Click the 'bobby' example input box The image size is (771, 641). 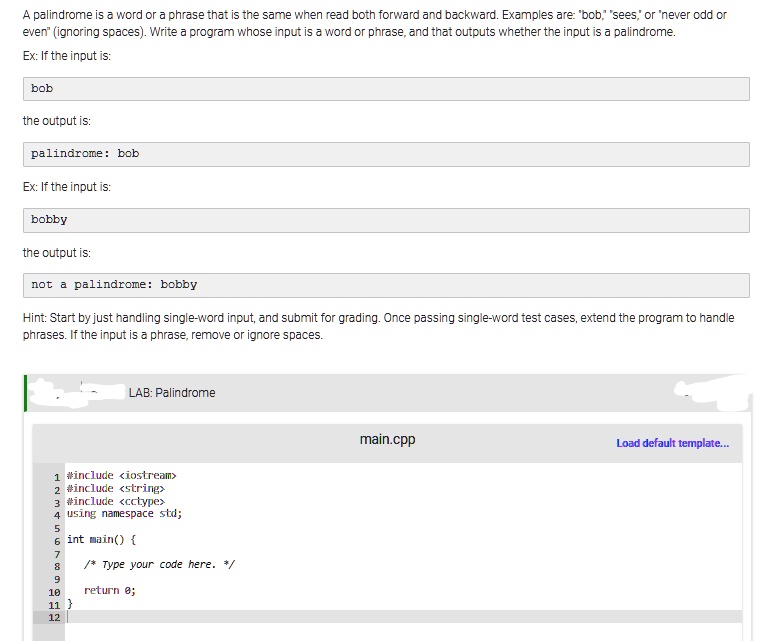coord(386,220)
